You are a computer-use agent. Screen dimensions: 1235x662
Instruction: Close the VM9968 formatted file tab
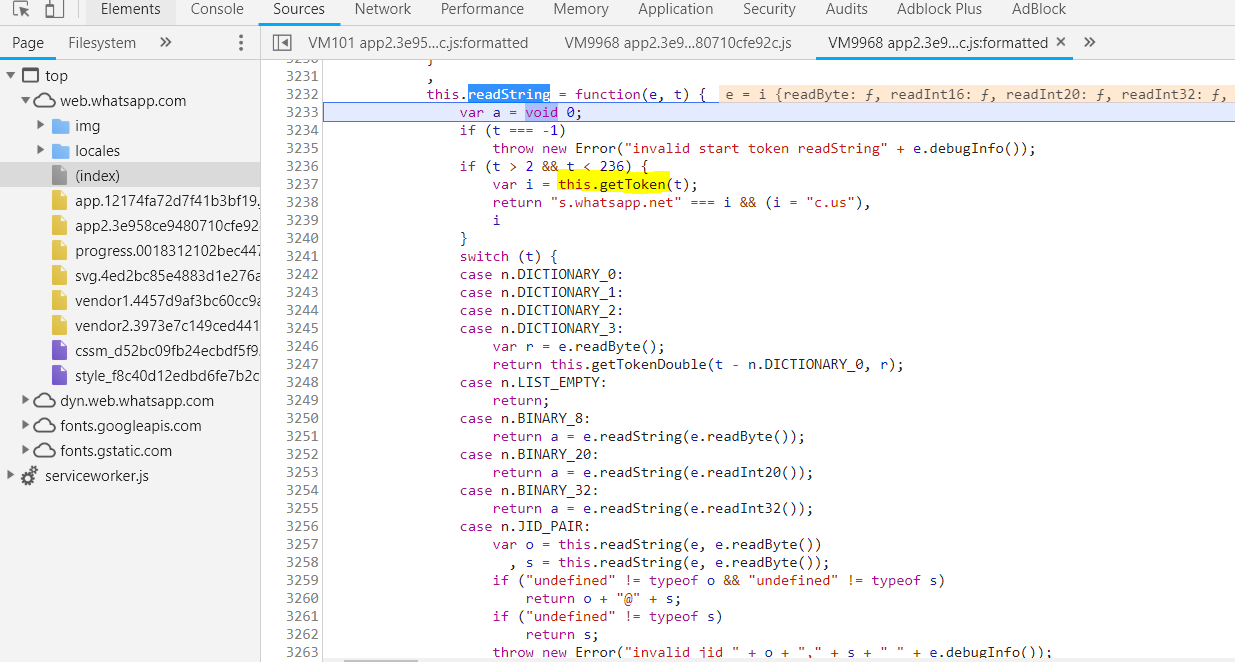click(1061, 42)
